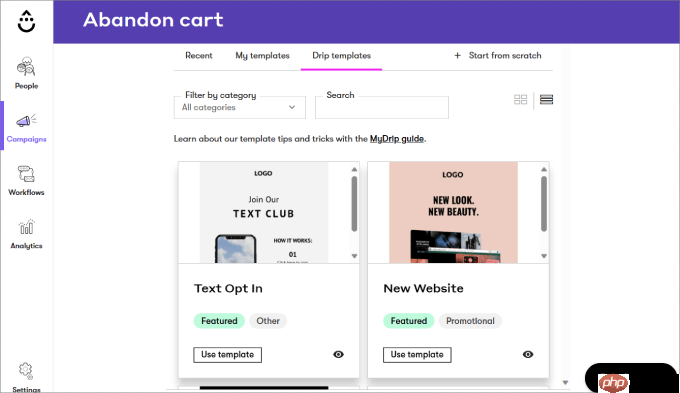Click the Promotional tag on New Website

click(470, 321)
